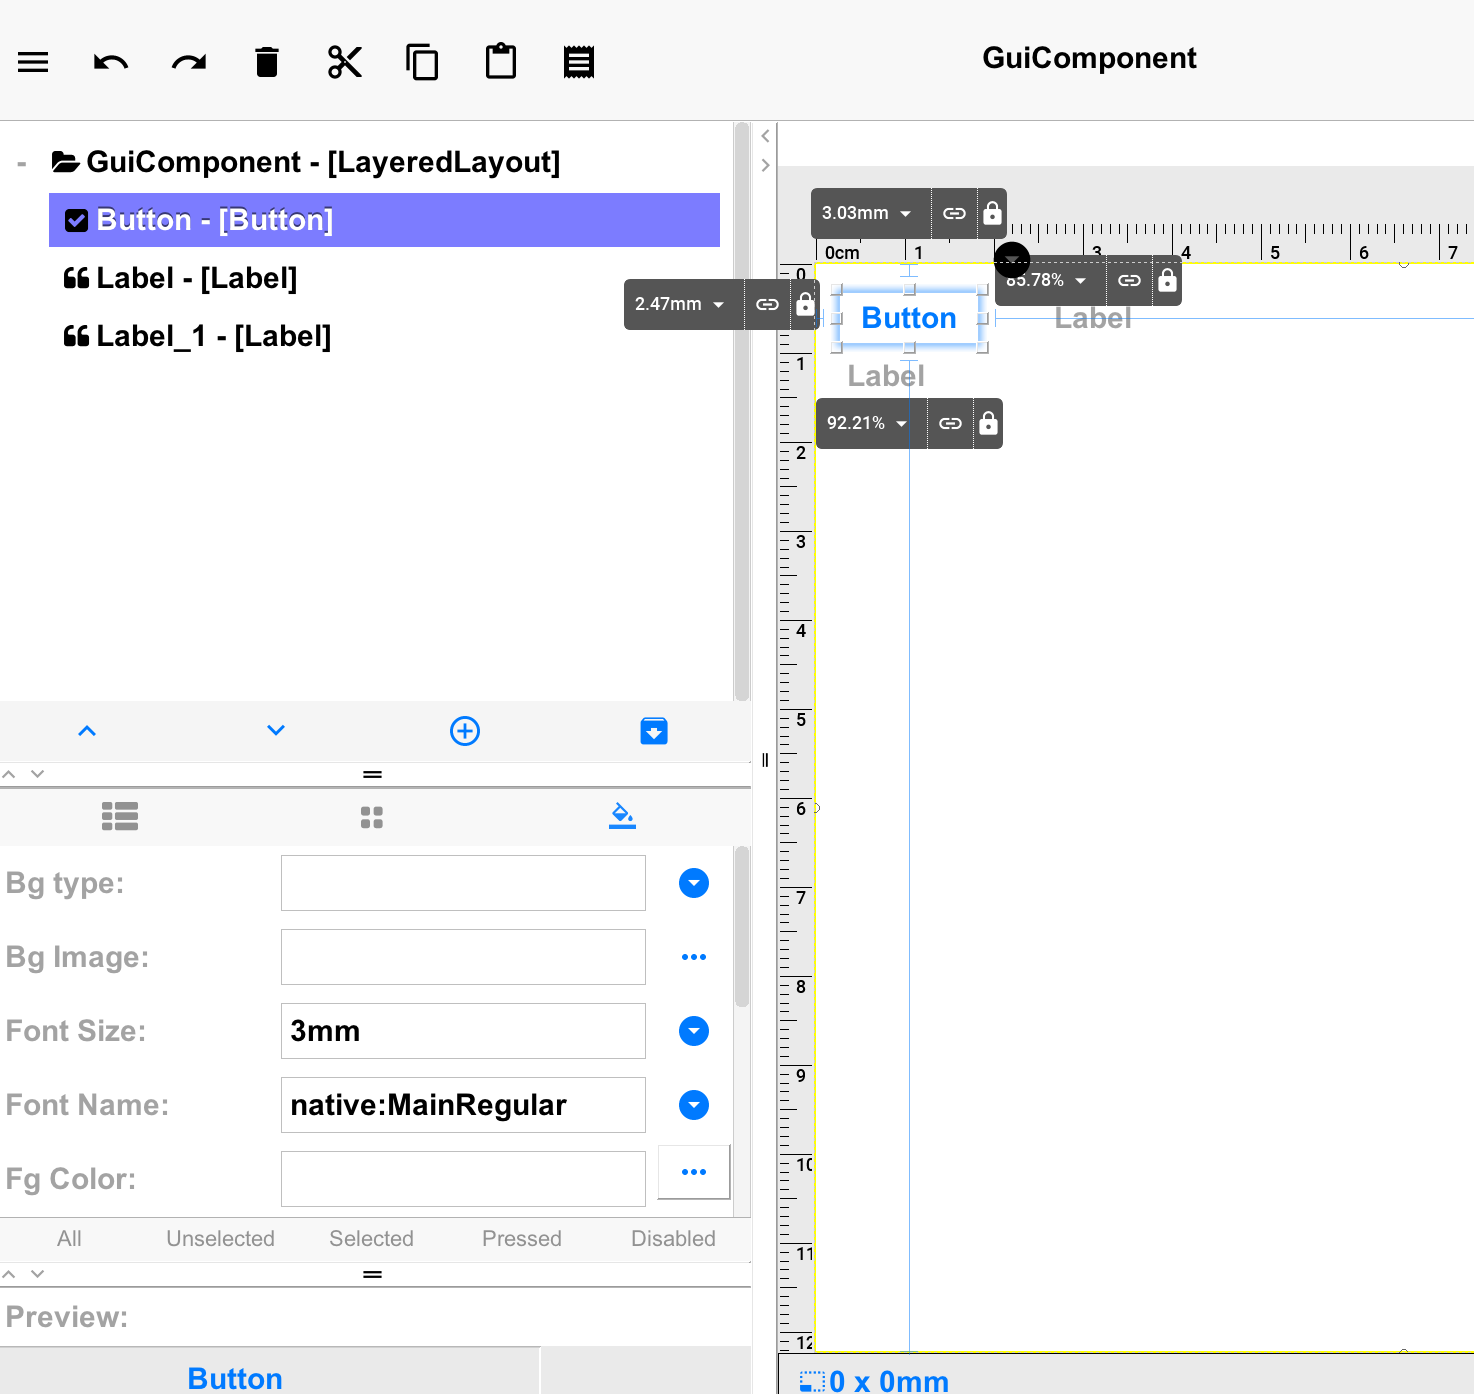1474x1394 pixels.
Task: Click the lock icon next to 2.47mm
Action: [x=805, y=304]
